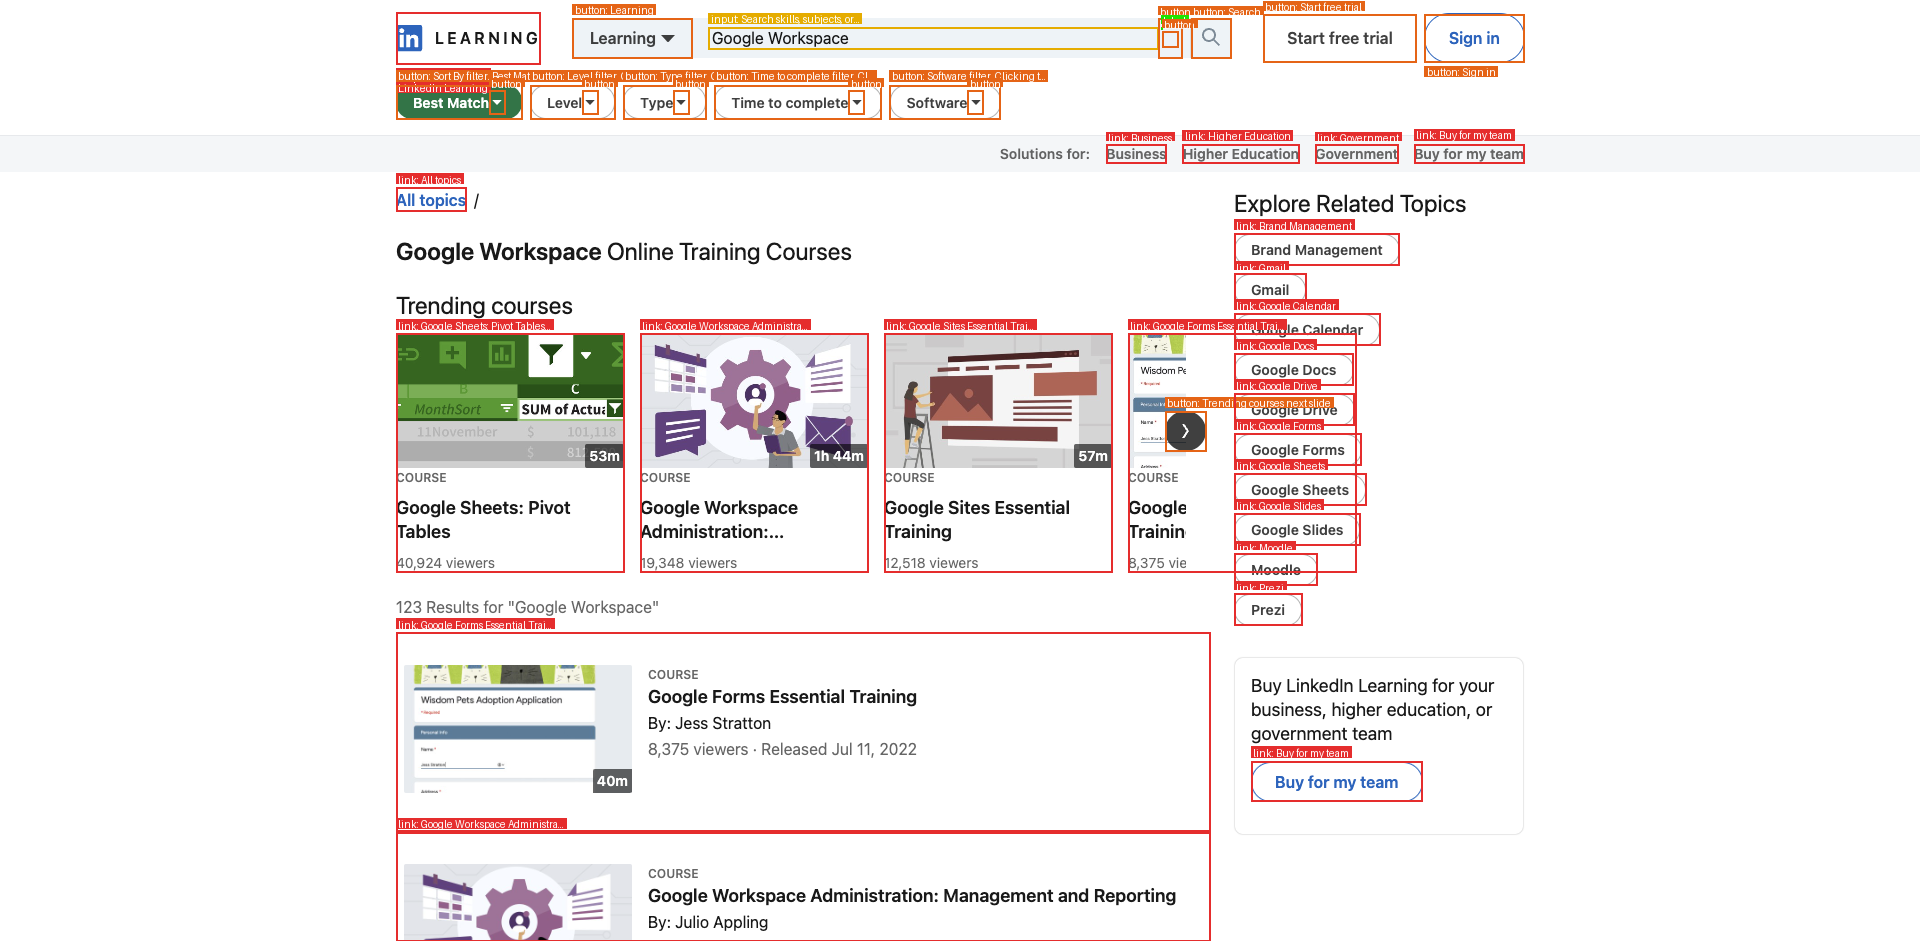The height and width of the screenshot is (941, 1920).
Task: Click the magnifying glass search icon
Action: pyautogui.click(x=1211, y=38)
